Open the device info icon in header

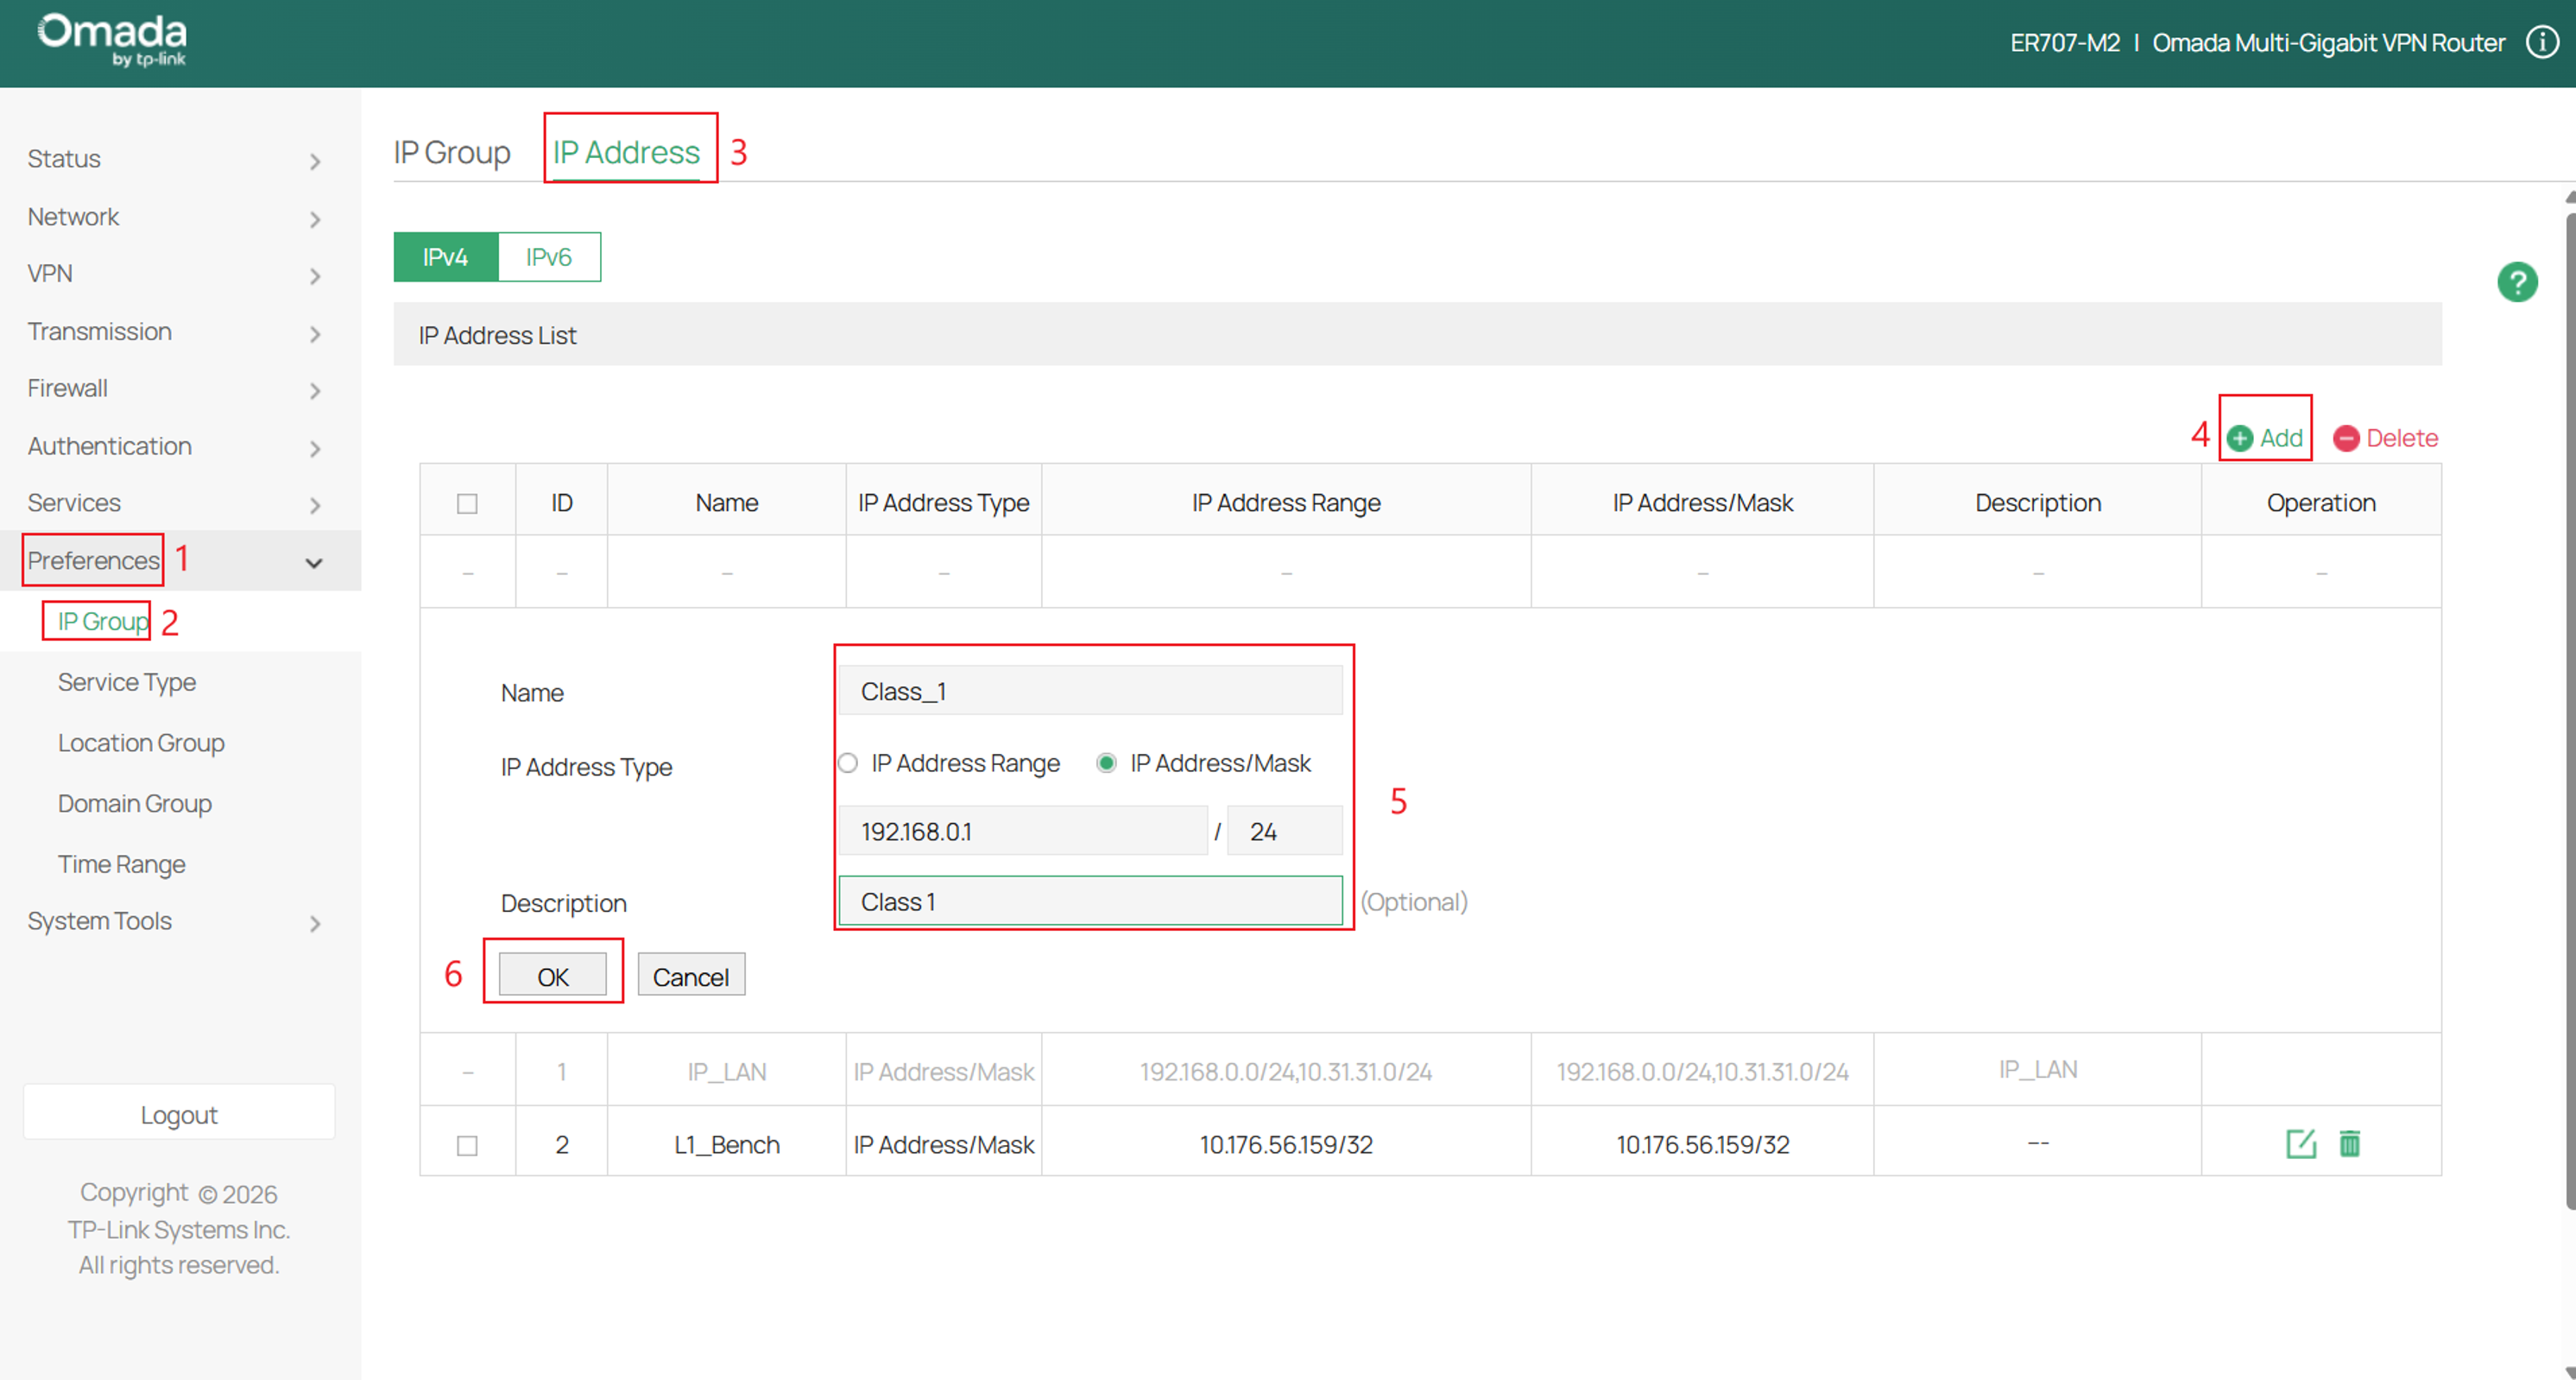point(2542,42)
